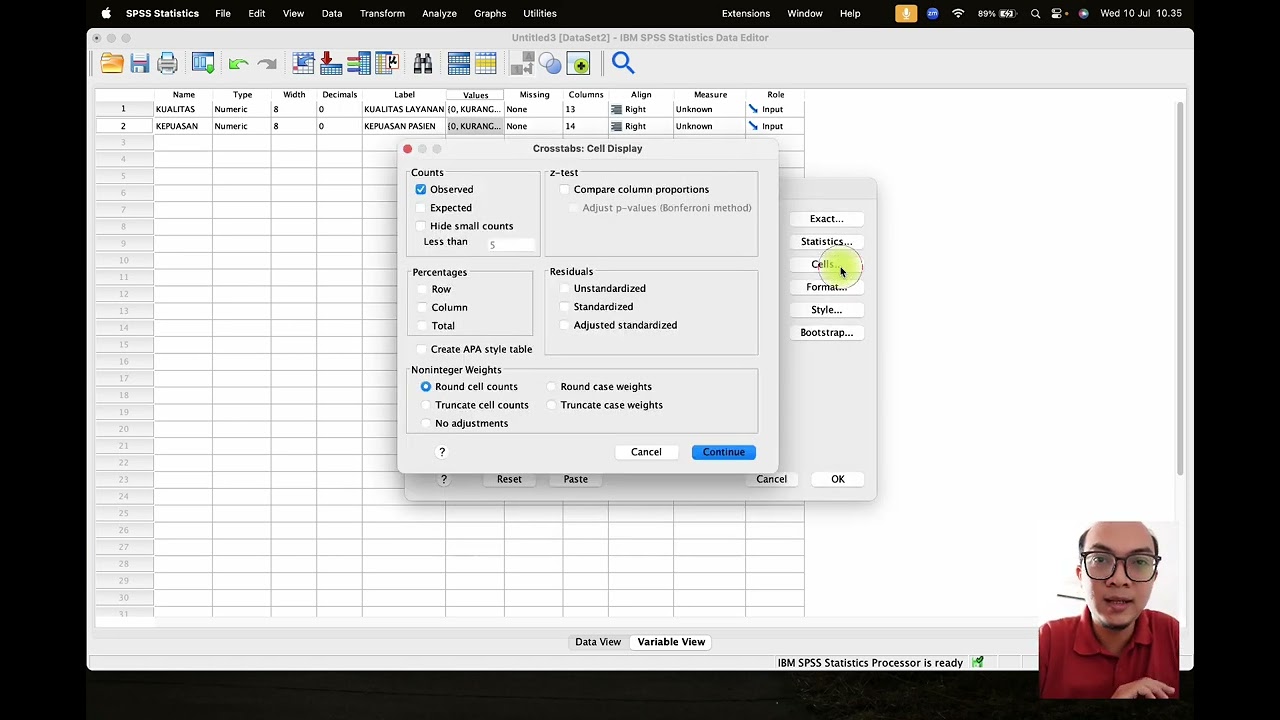Open the Analyze menu
Image resolution: width=1280 pixels, height=720 pixels.
(x=439, y=13)
